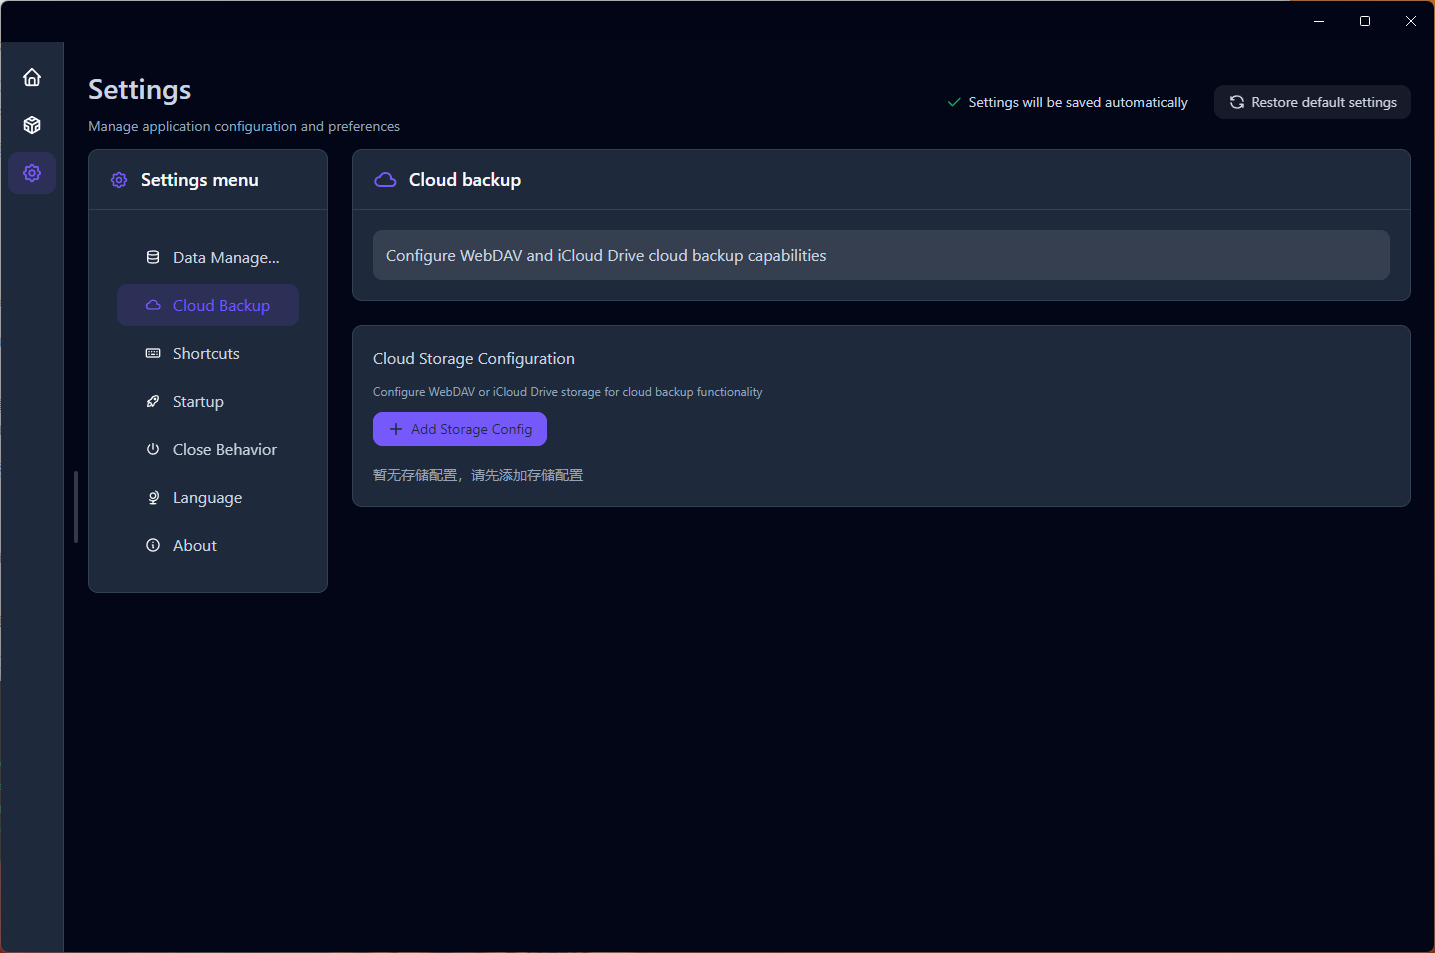Click the cloud icon in the Cloud backup header
The width and height of the screenshot is (1435, 953).
coord(385,179)
